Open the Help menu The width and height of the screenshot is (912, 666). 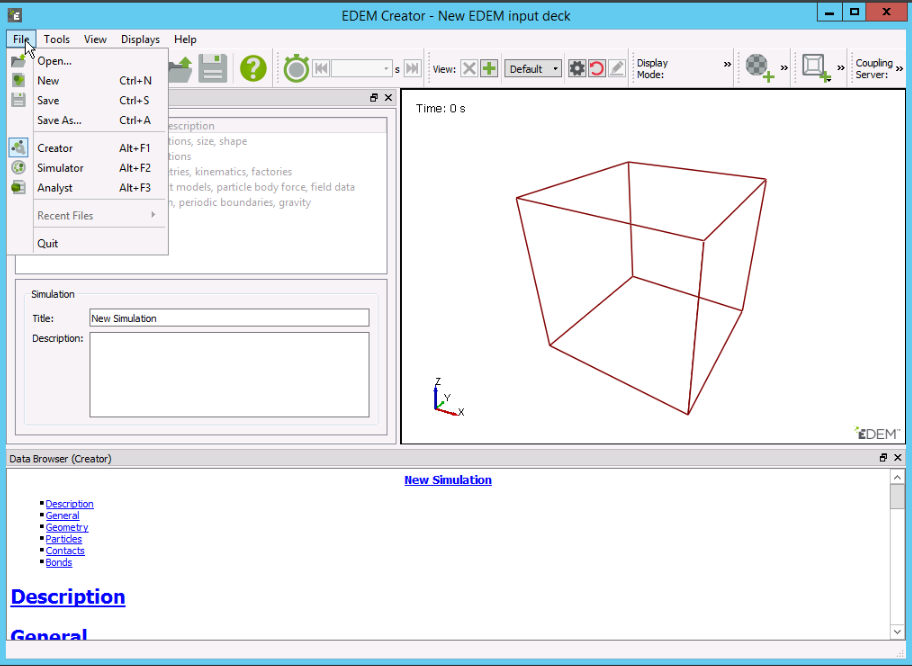click(185, 39)
